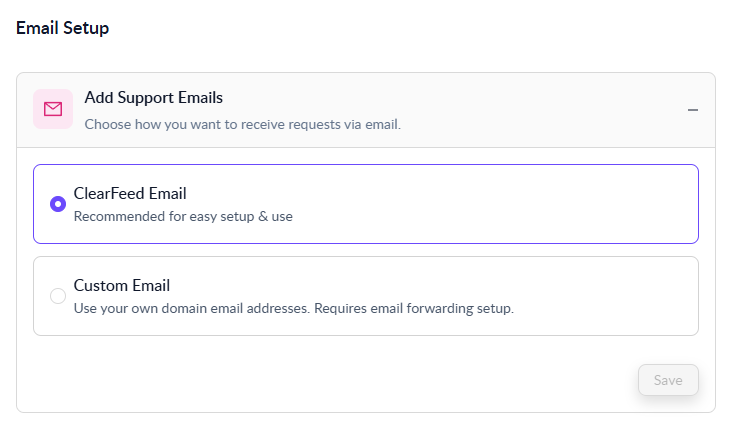Click the word "Setup" in the page heading
The height and width of the screenshot is (422, 739).
(86, 28)
